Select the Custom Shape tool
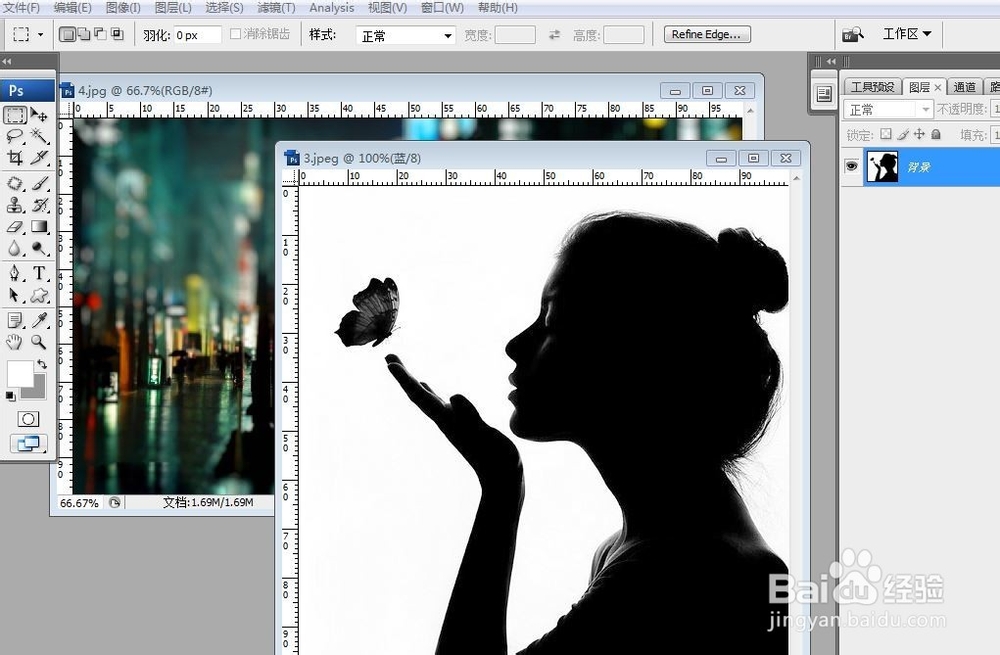Screen dimensions: 1000x655 [40, 295]
